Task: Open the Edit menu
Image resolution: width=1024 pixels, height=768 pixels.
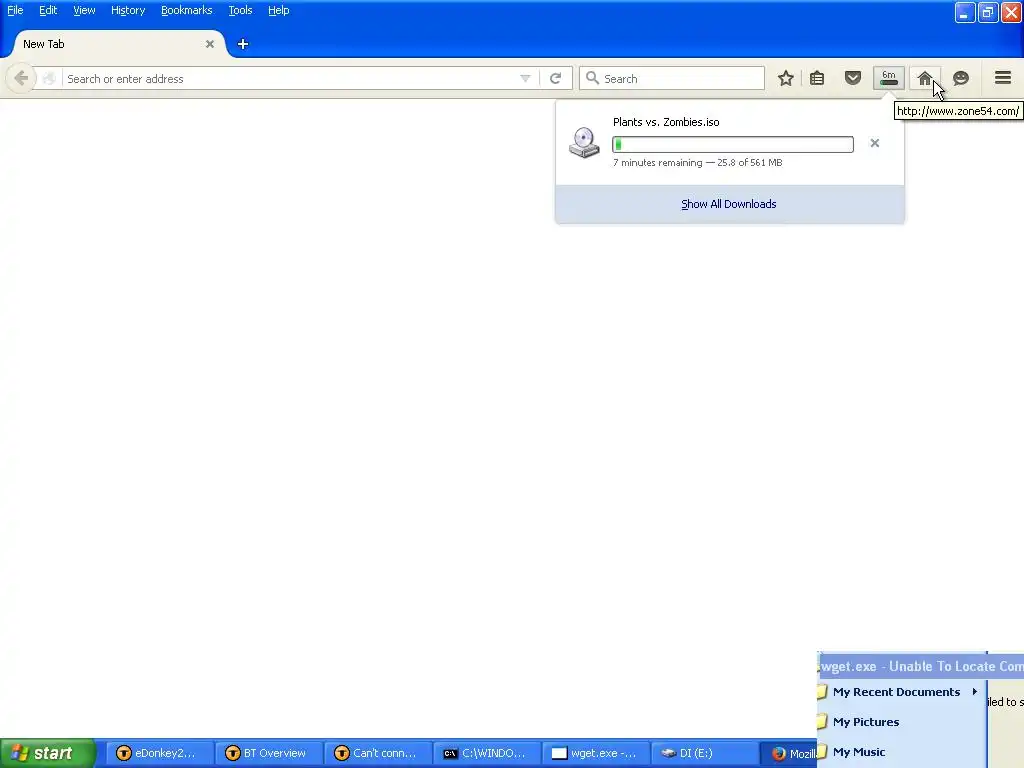Action: point(48,10)
